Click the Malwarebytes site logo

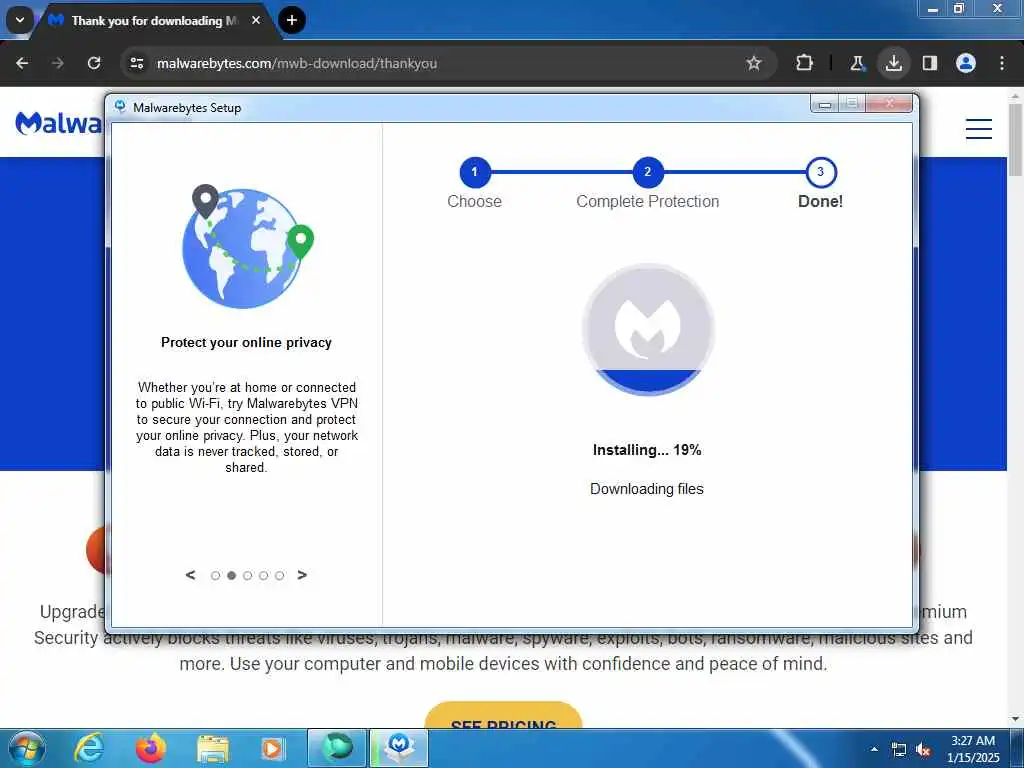59,123
